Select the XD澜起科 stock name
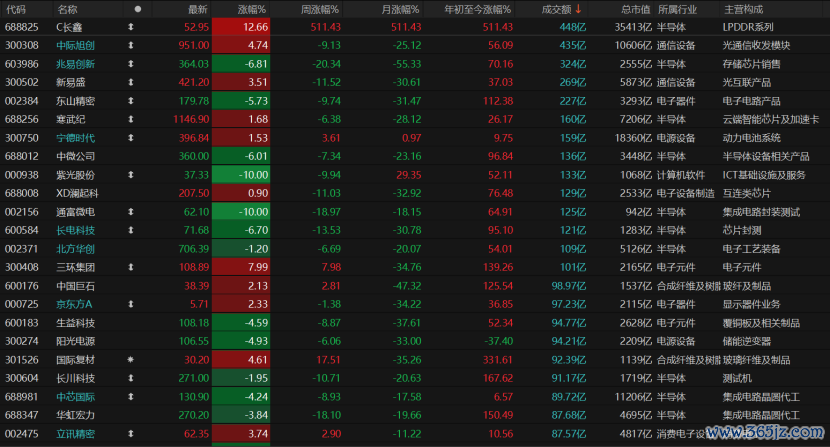The width and height of the screenshot is (830, 447). tap(77, 193)
